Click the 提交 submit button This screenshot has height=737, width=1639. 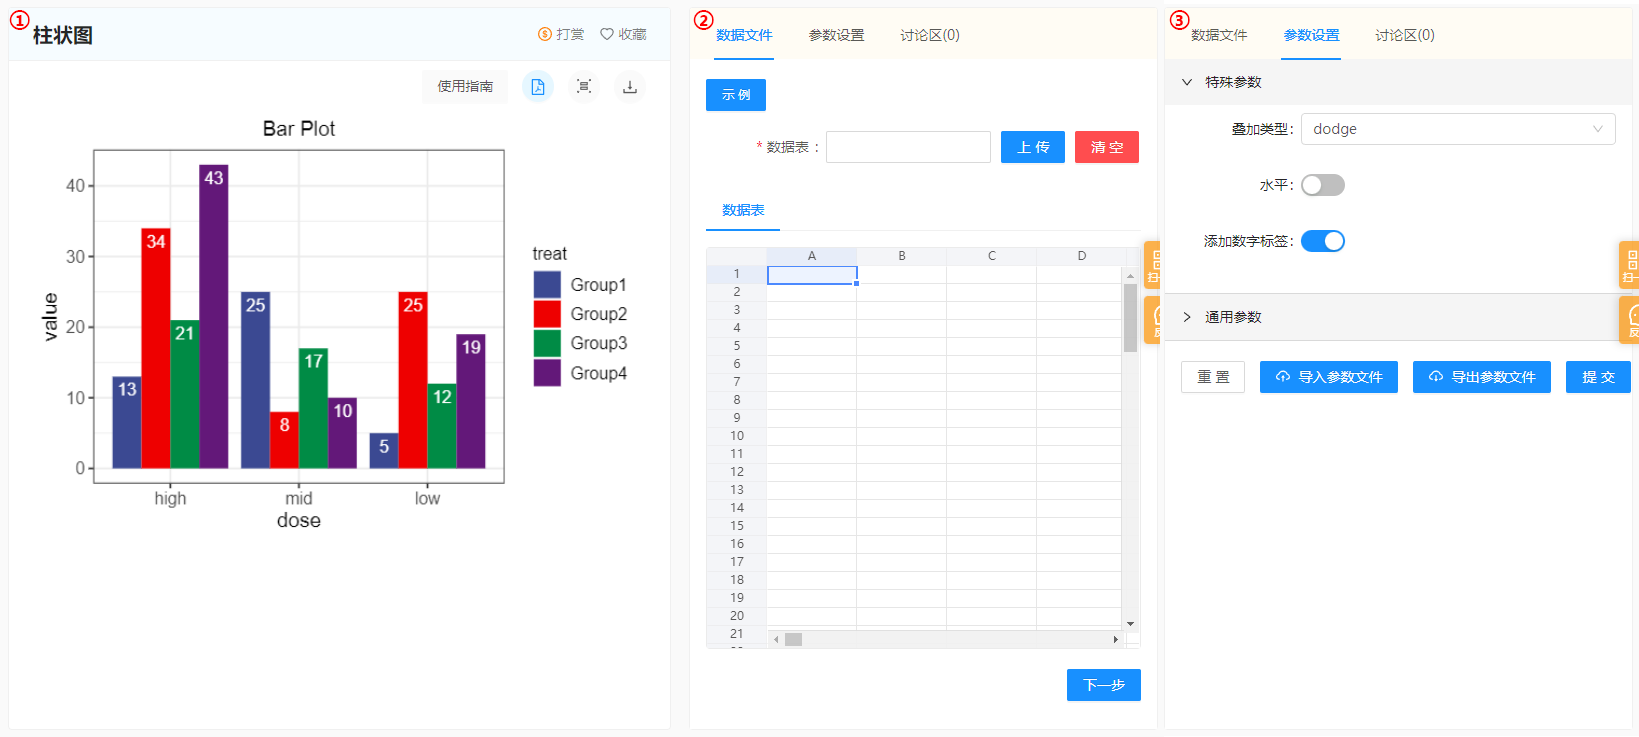[x=1598, y=377]
